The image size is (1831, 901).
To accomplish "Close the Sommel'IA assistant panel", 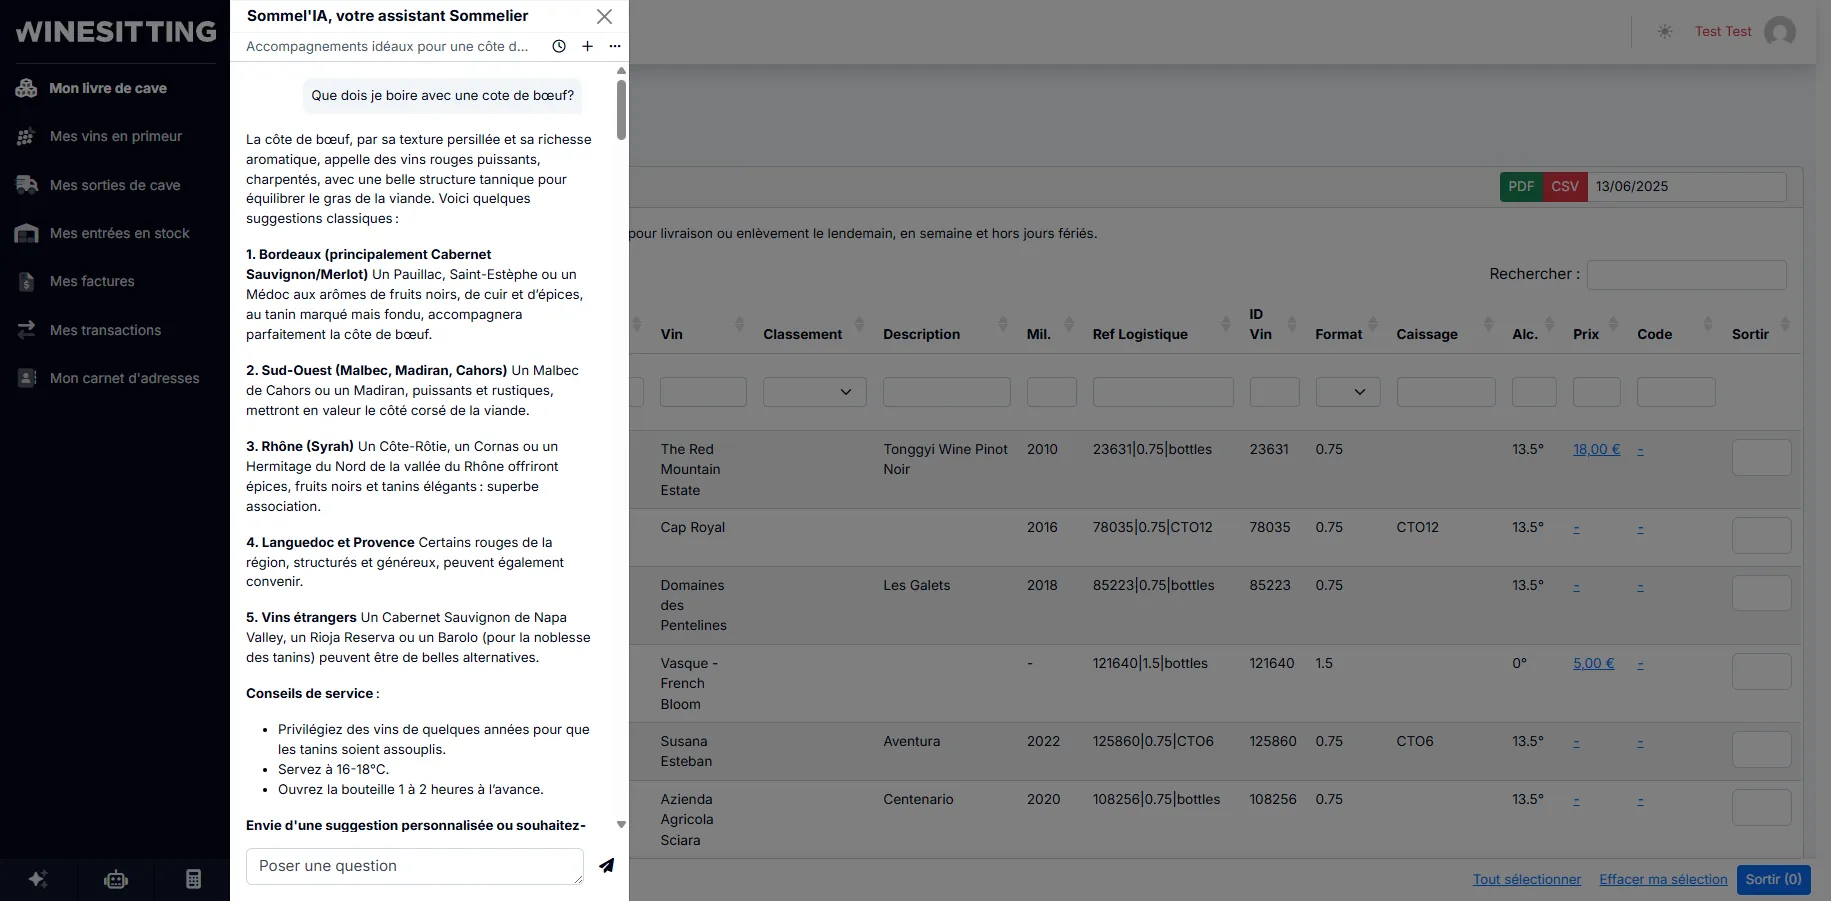I will tap(604, 17).
